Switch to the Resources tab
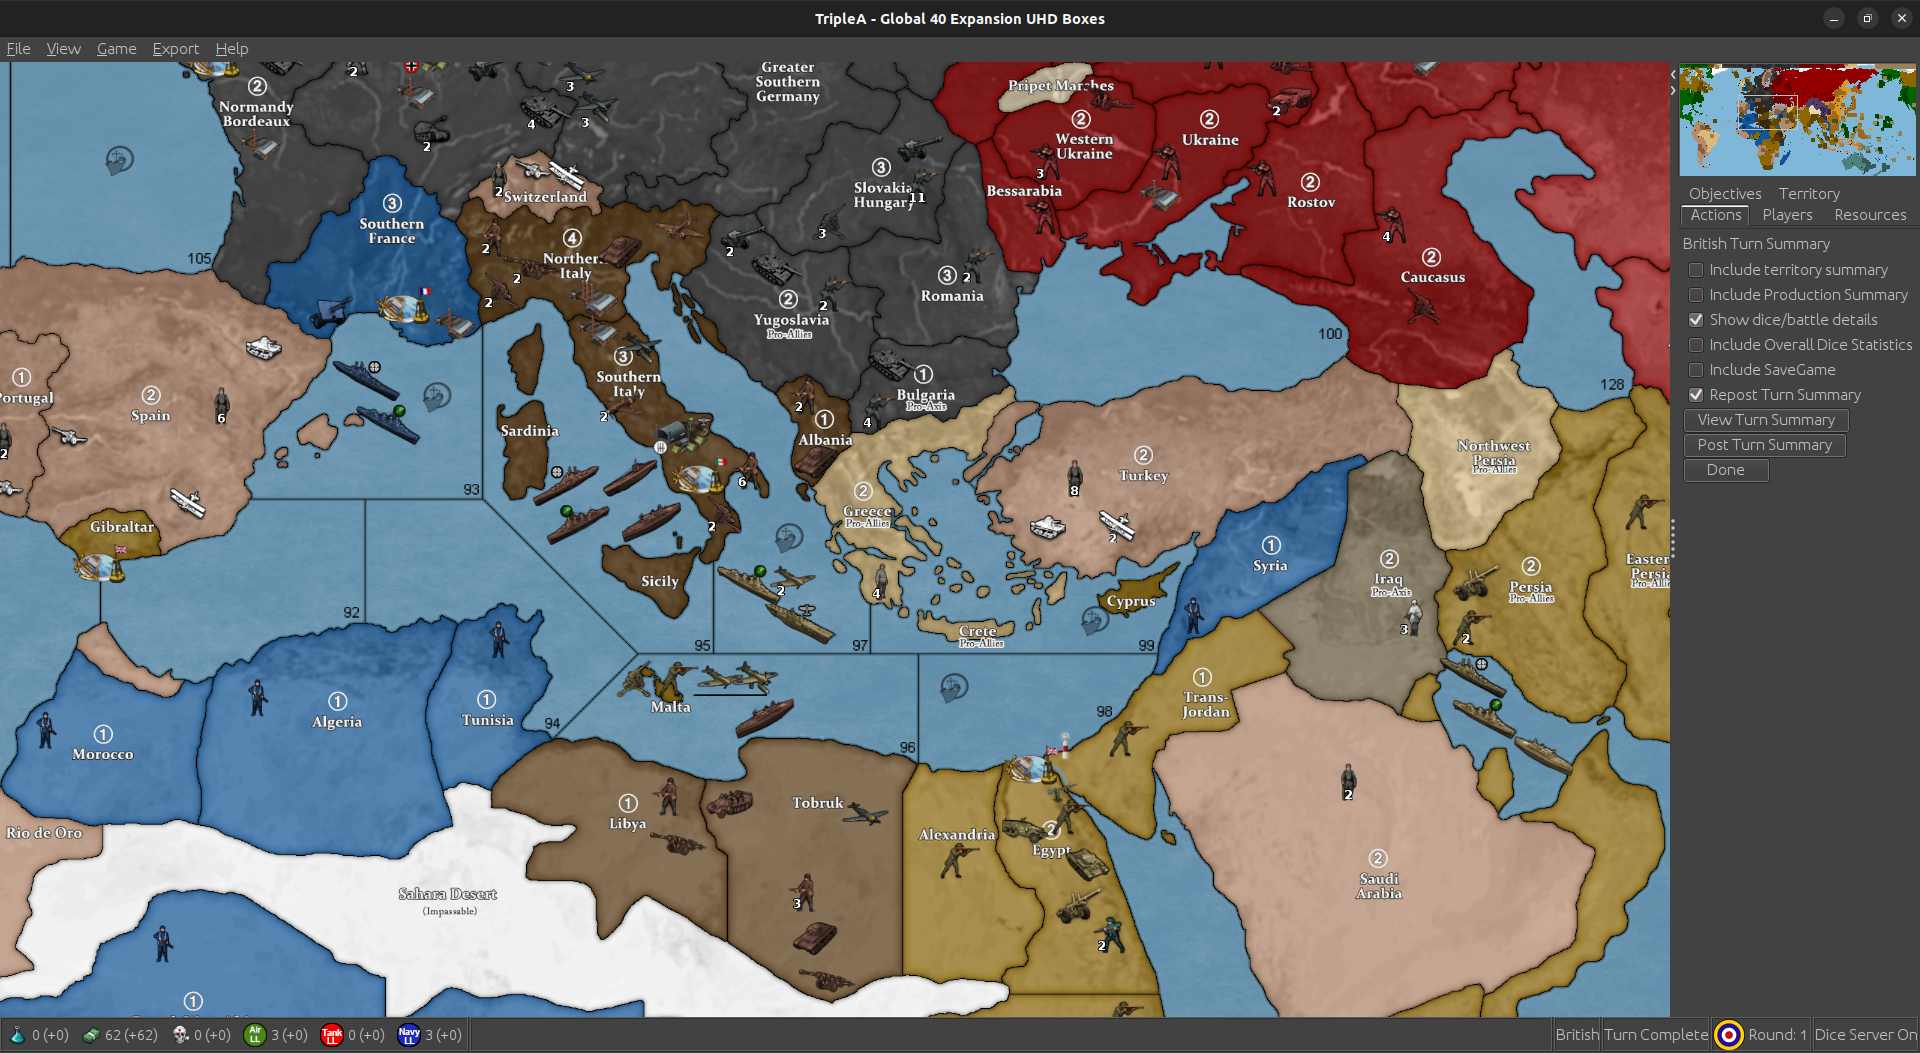 pos(1870,215)
